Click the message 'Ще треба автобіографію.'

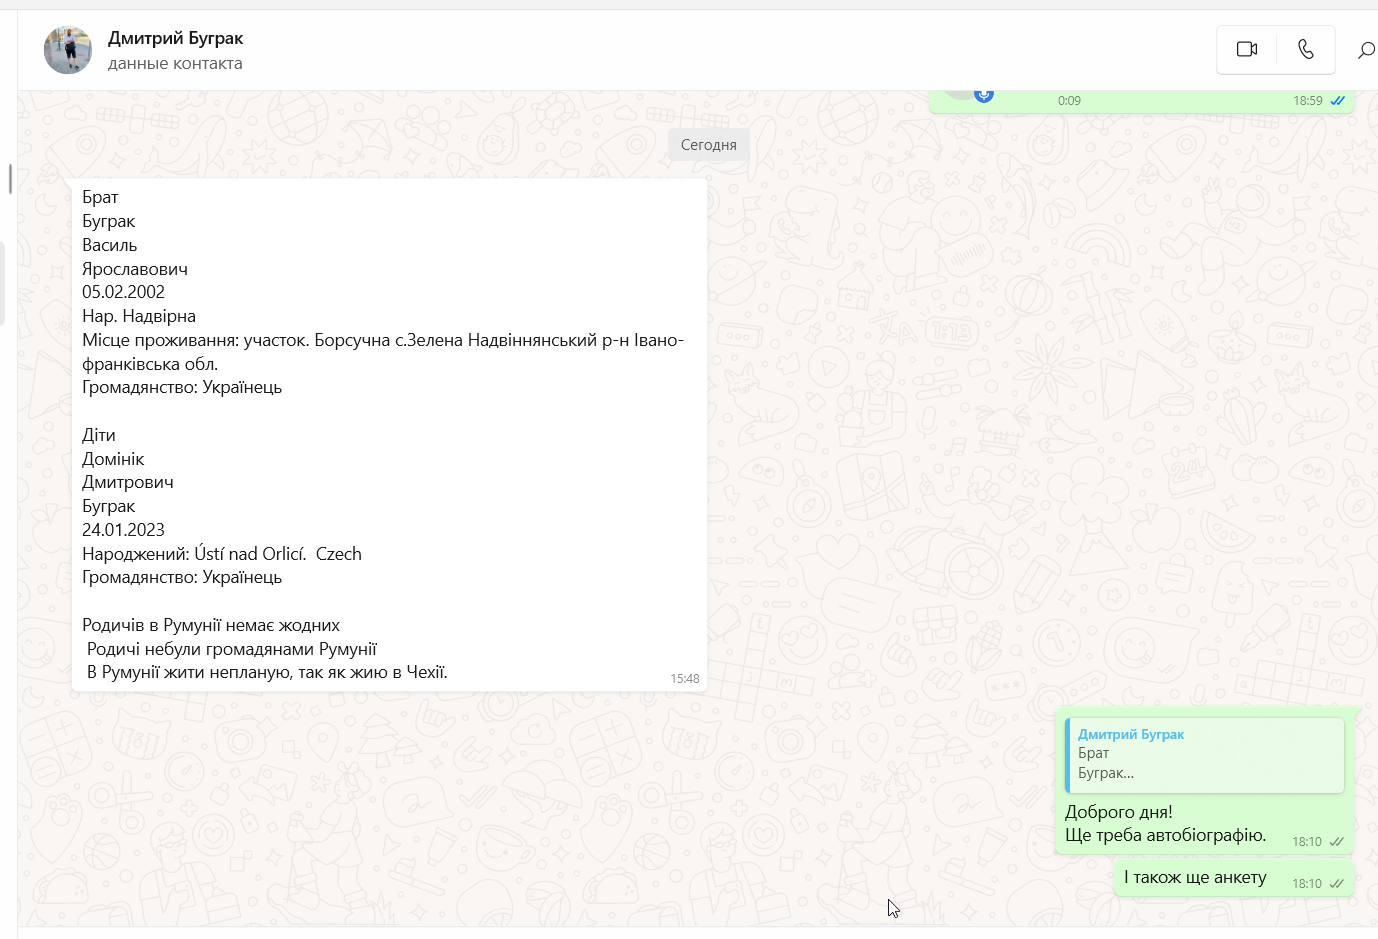(x=1166, y=835)
